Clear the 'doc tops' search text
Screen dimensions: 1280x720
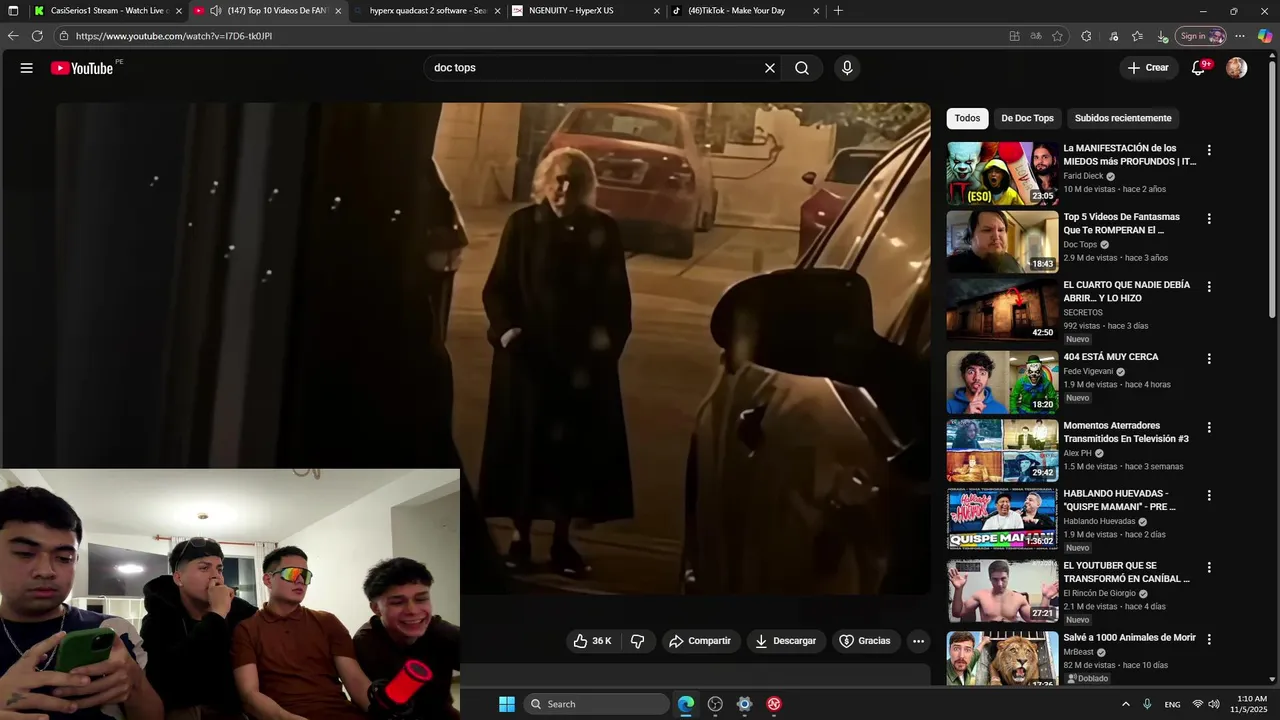770,68
